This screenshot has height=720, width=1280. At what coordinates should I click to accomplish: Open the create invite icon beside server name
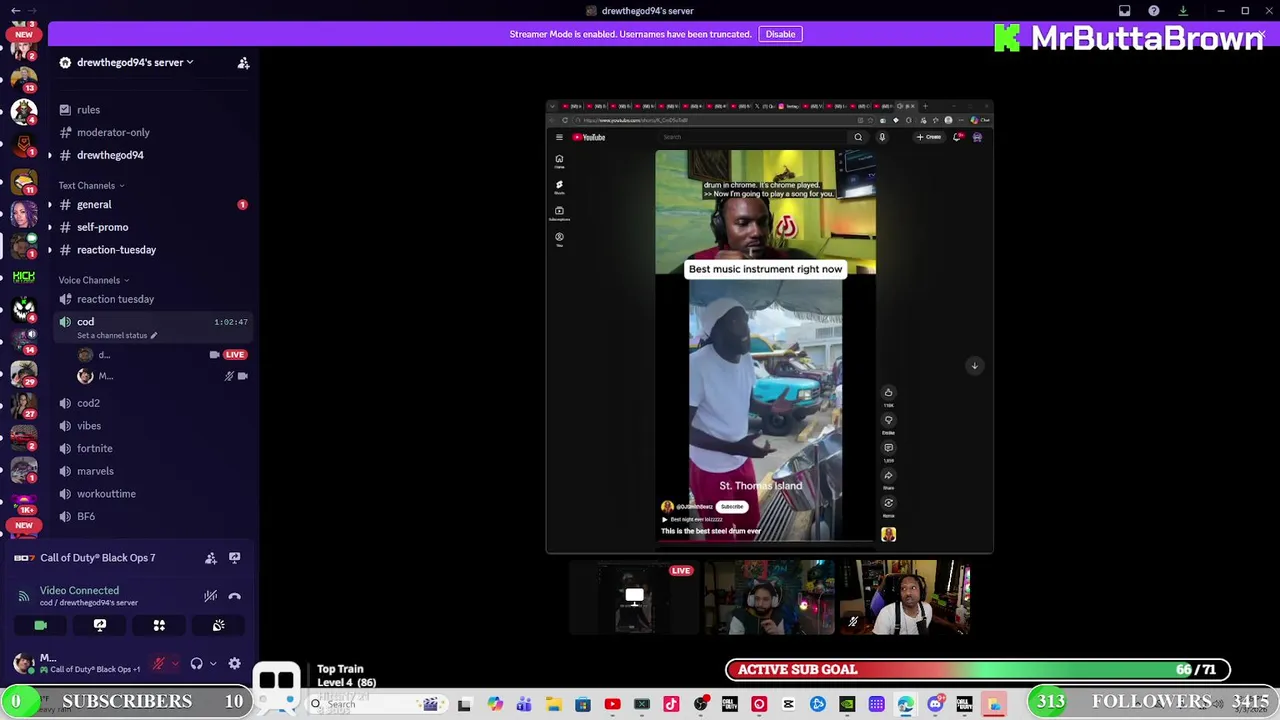click(x=243, y=63)
